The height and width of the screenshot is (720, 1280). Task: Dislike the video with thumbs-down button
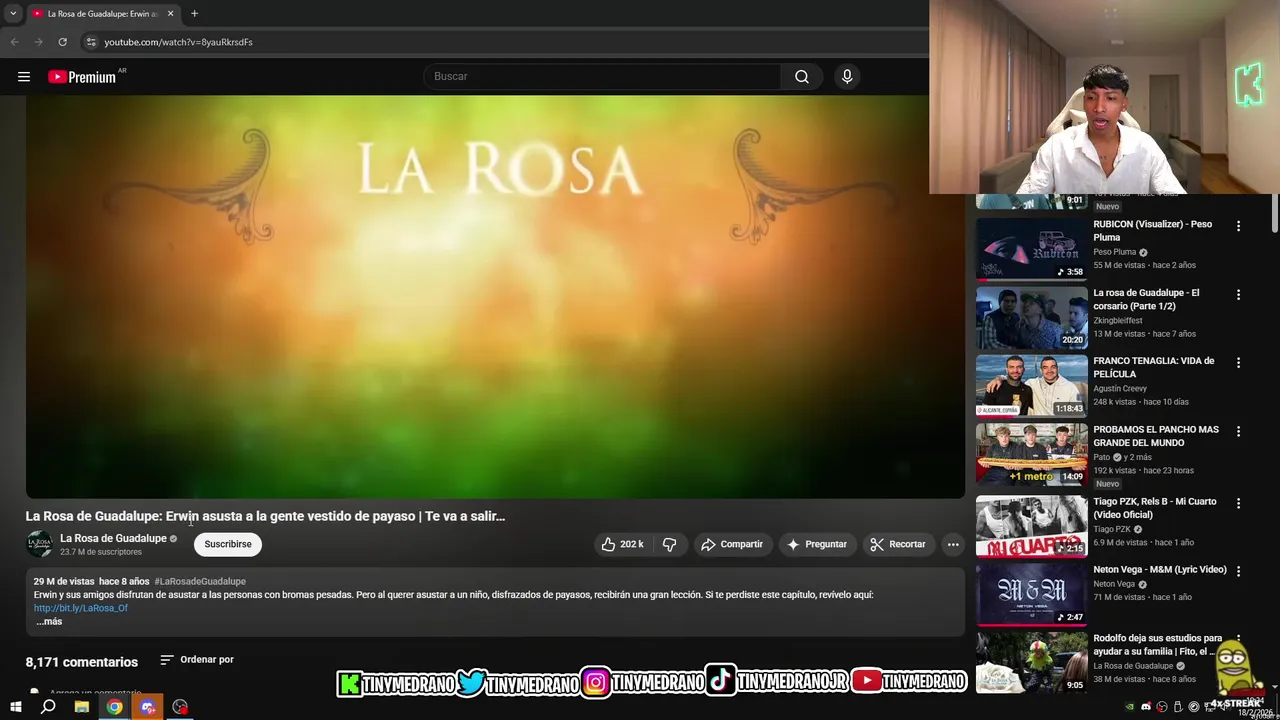pos(670,544)
